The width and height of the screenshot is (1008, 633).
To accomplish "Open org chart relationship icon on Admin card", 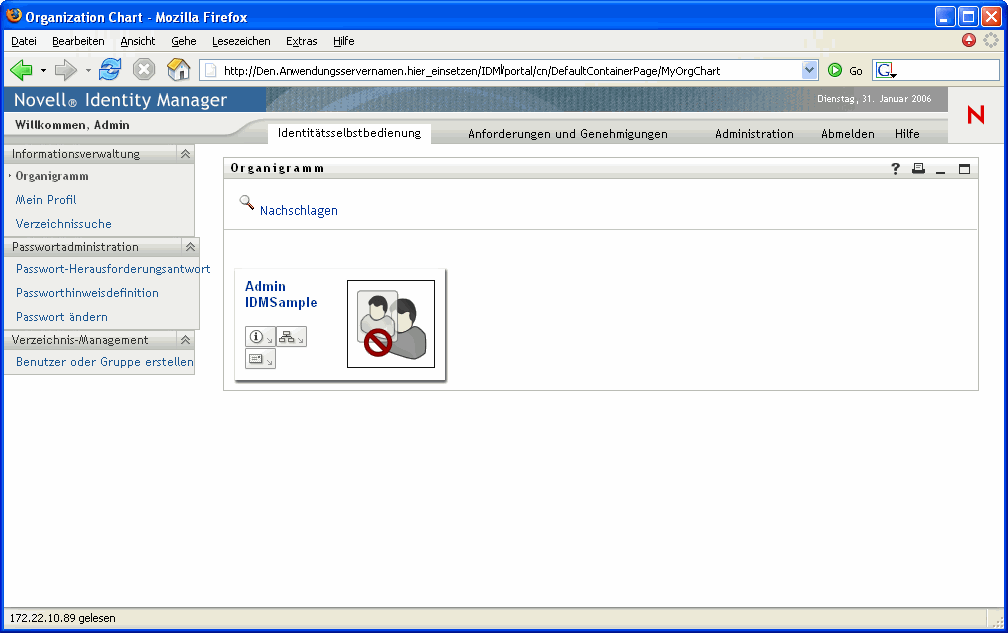I will click(291, 337).
